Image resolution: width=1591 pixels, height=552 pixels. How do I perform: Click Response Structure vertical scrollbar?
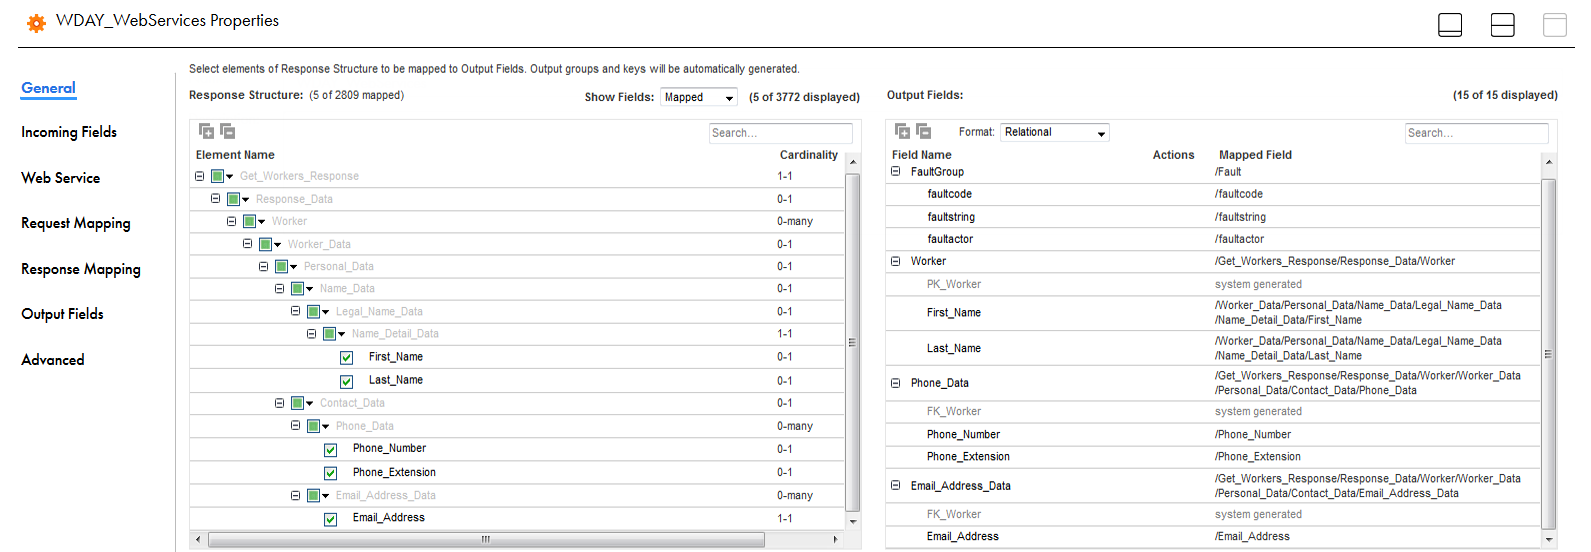pyautogui.click(x=853, y=341)
